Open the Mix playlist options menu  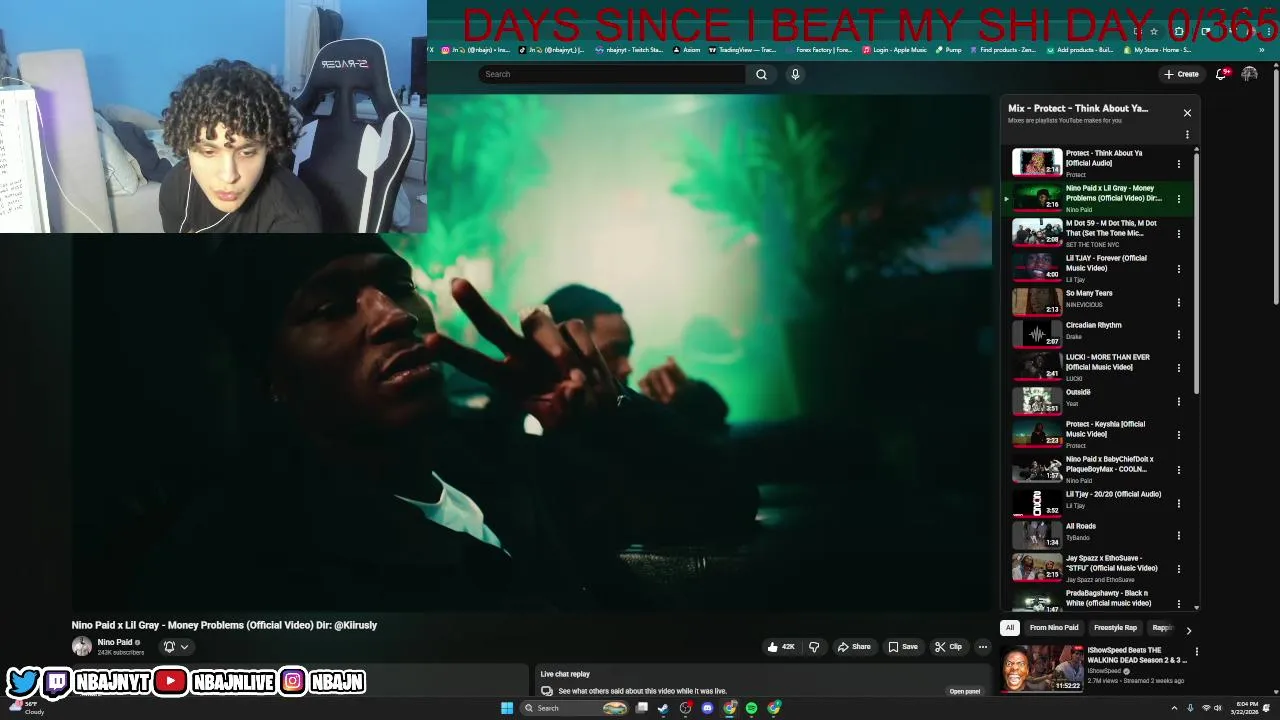[x=1187, y=134]
